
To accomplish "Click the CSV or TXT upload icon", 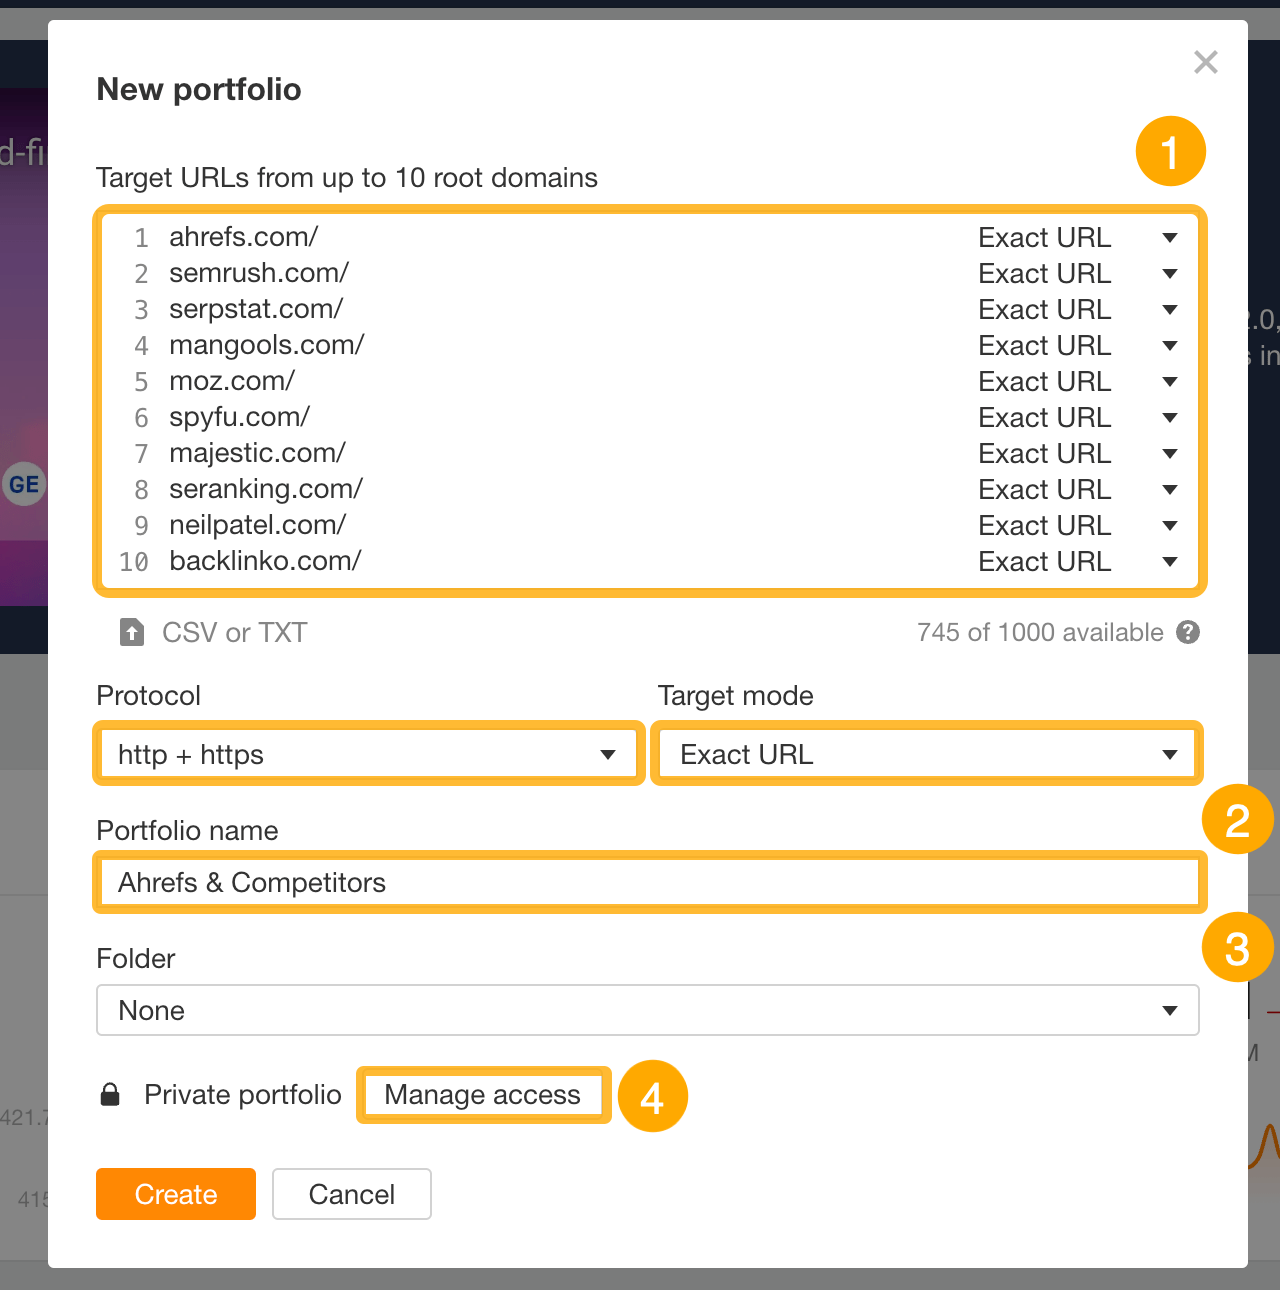I will [132, 632].
